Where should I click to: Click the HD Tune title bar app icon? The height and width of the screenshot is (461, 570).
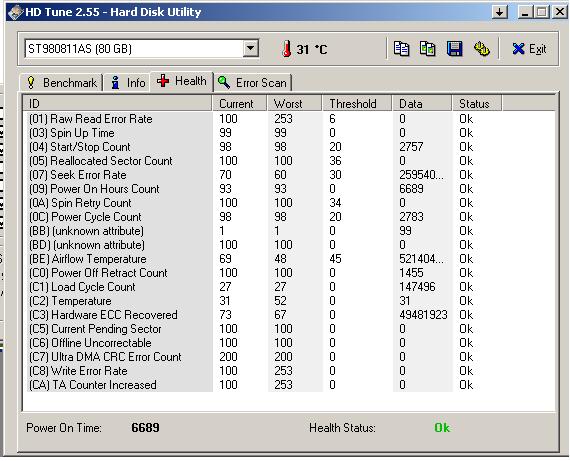pyautogui.click(x=15, y=12)
